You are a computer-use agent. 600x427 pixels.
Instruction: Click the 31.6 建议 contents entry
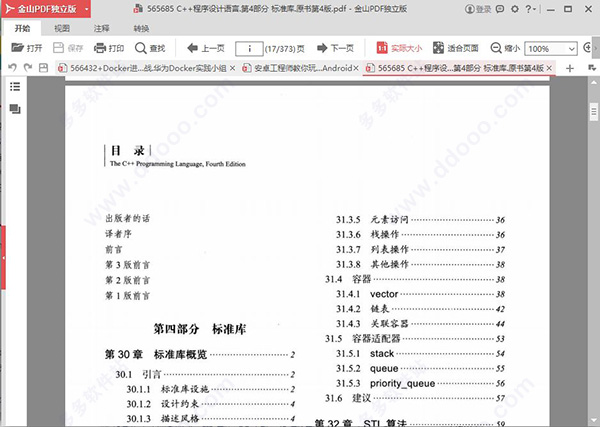[x=415, y=398]
